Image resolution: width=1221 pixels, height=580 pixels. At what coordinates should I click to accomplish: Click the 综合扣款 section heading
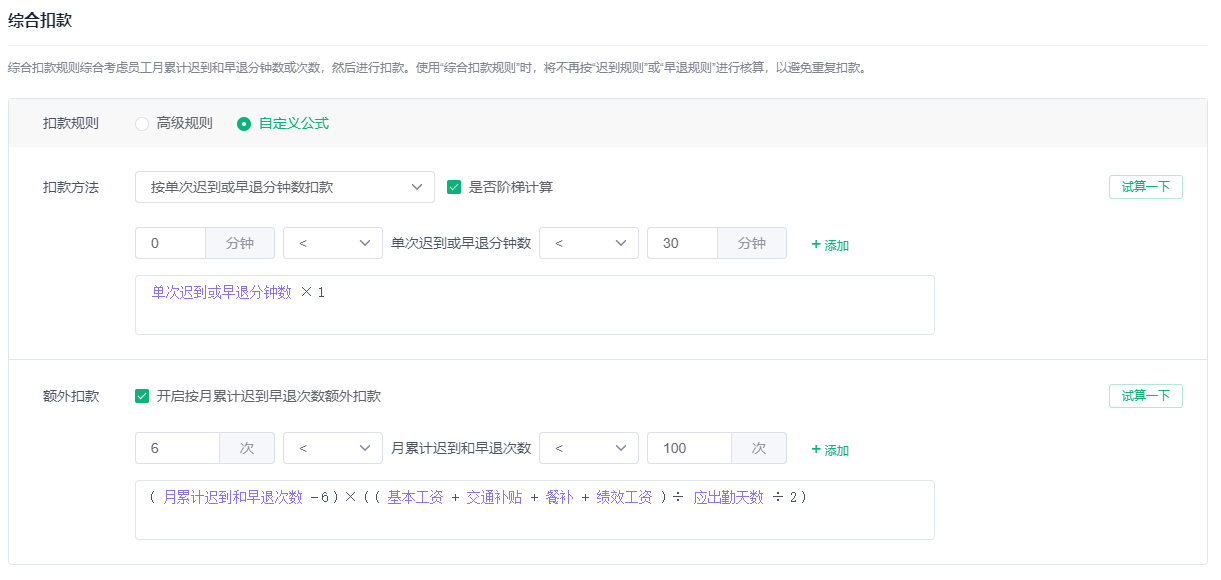click(x=40, y=20)
